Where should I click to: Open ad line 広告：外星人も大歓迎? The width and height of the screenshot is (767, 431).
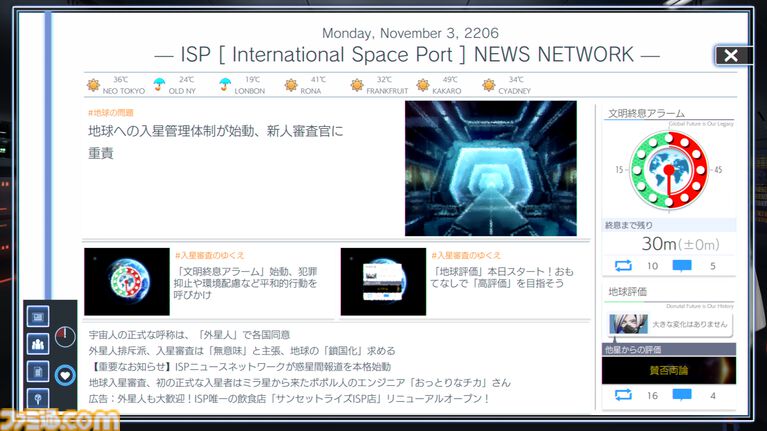click(289, 399)
